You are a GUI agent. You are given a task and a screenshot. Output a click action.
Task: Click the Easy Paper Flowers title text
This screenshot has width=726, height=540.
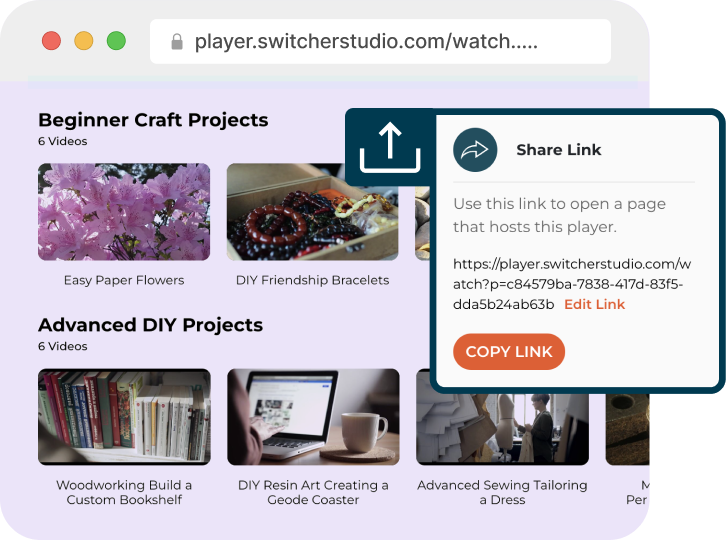pyautogui.click(x=124, y=280)
